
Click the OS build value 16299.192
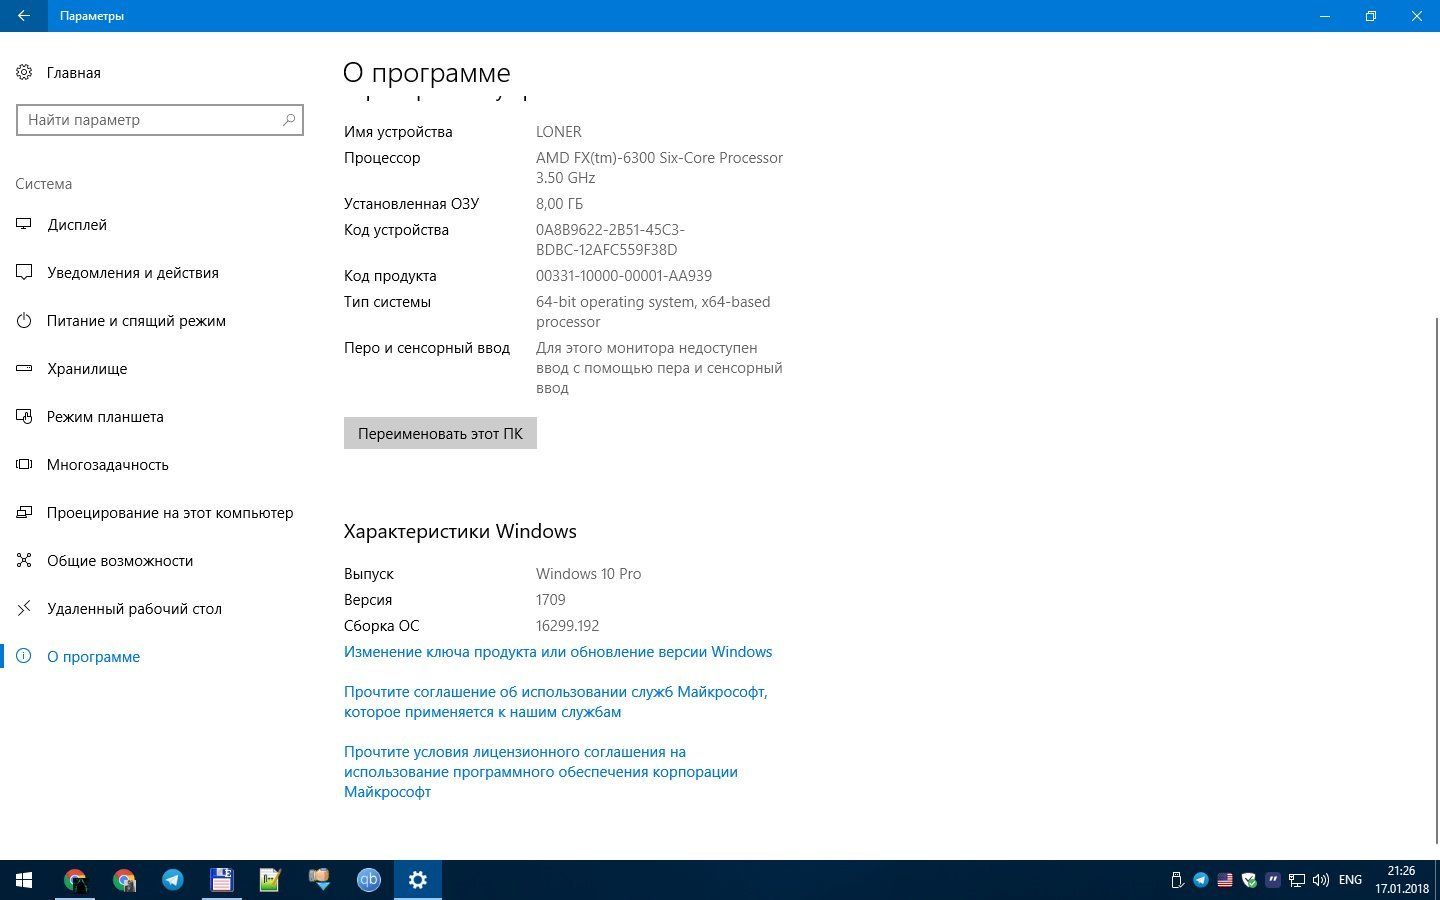[568, 626]
